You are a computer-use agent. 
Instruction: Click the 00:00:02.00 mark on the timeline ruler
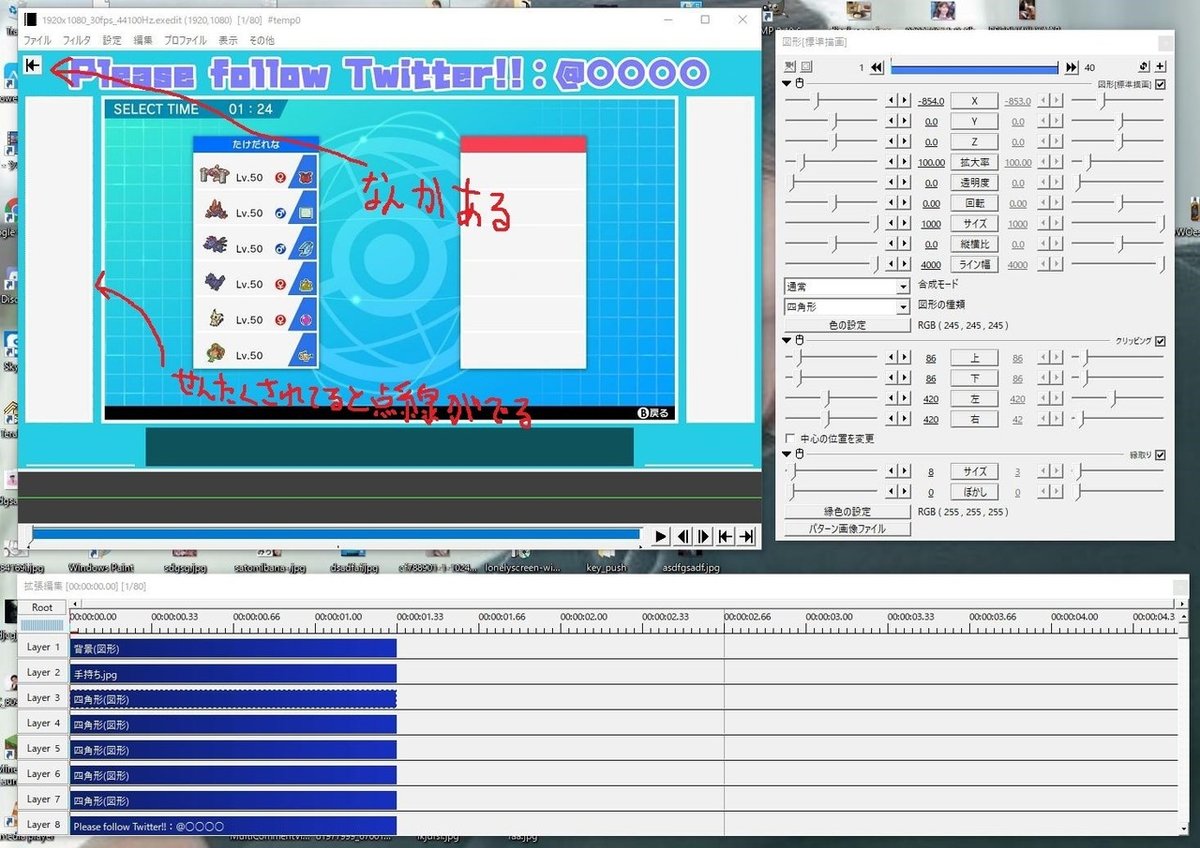click(584, 617)
